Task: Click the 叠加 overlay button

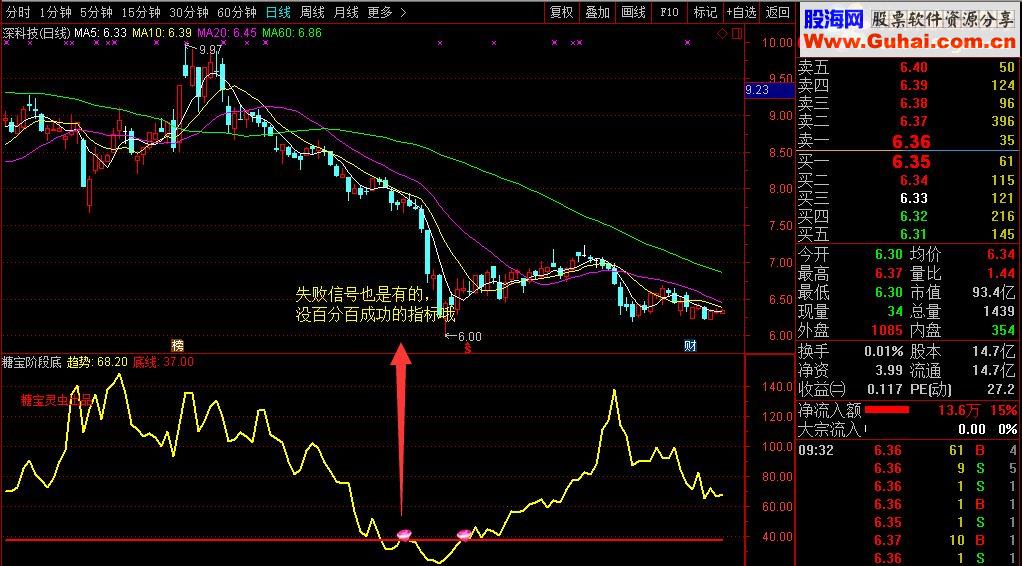Action: point(597,12)
